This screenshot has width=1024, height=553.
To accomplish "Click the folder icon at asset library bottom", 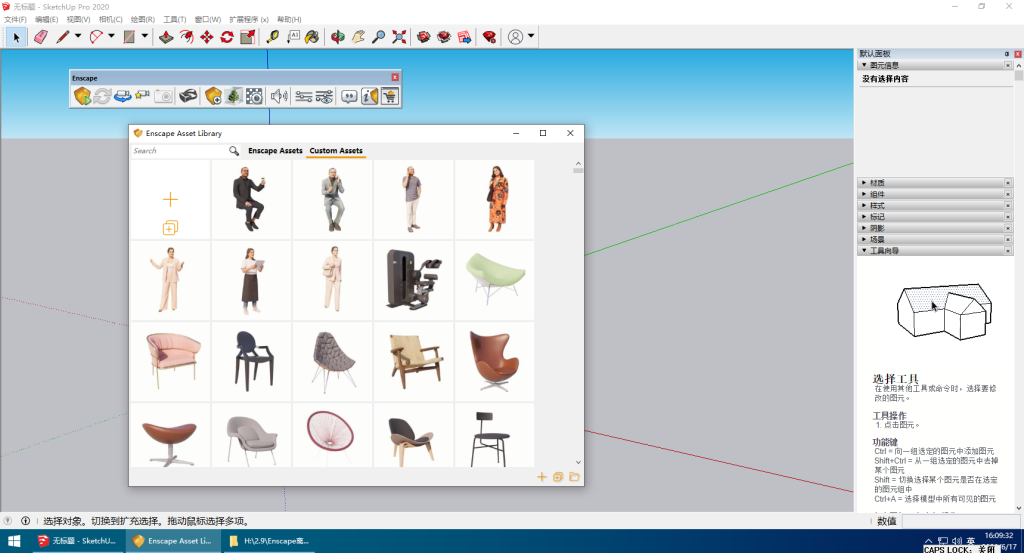I will coord(574,477).
